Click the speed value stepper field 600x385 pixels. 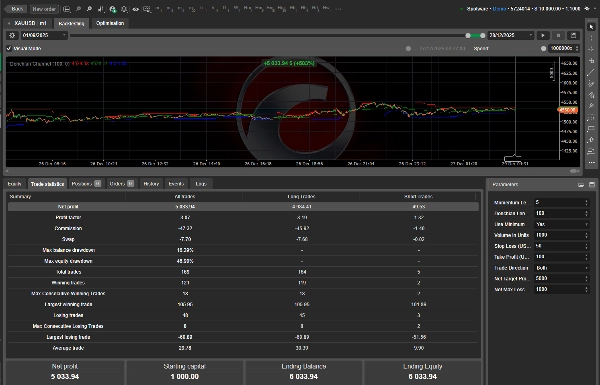[564, 49]
